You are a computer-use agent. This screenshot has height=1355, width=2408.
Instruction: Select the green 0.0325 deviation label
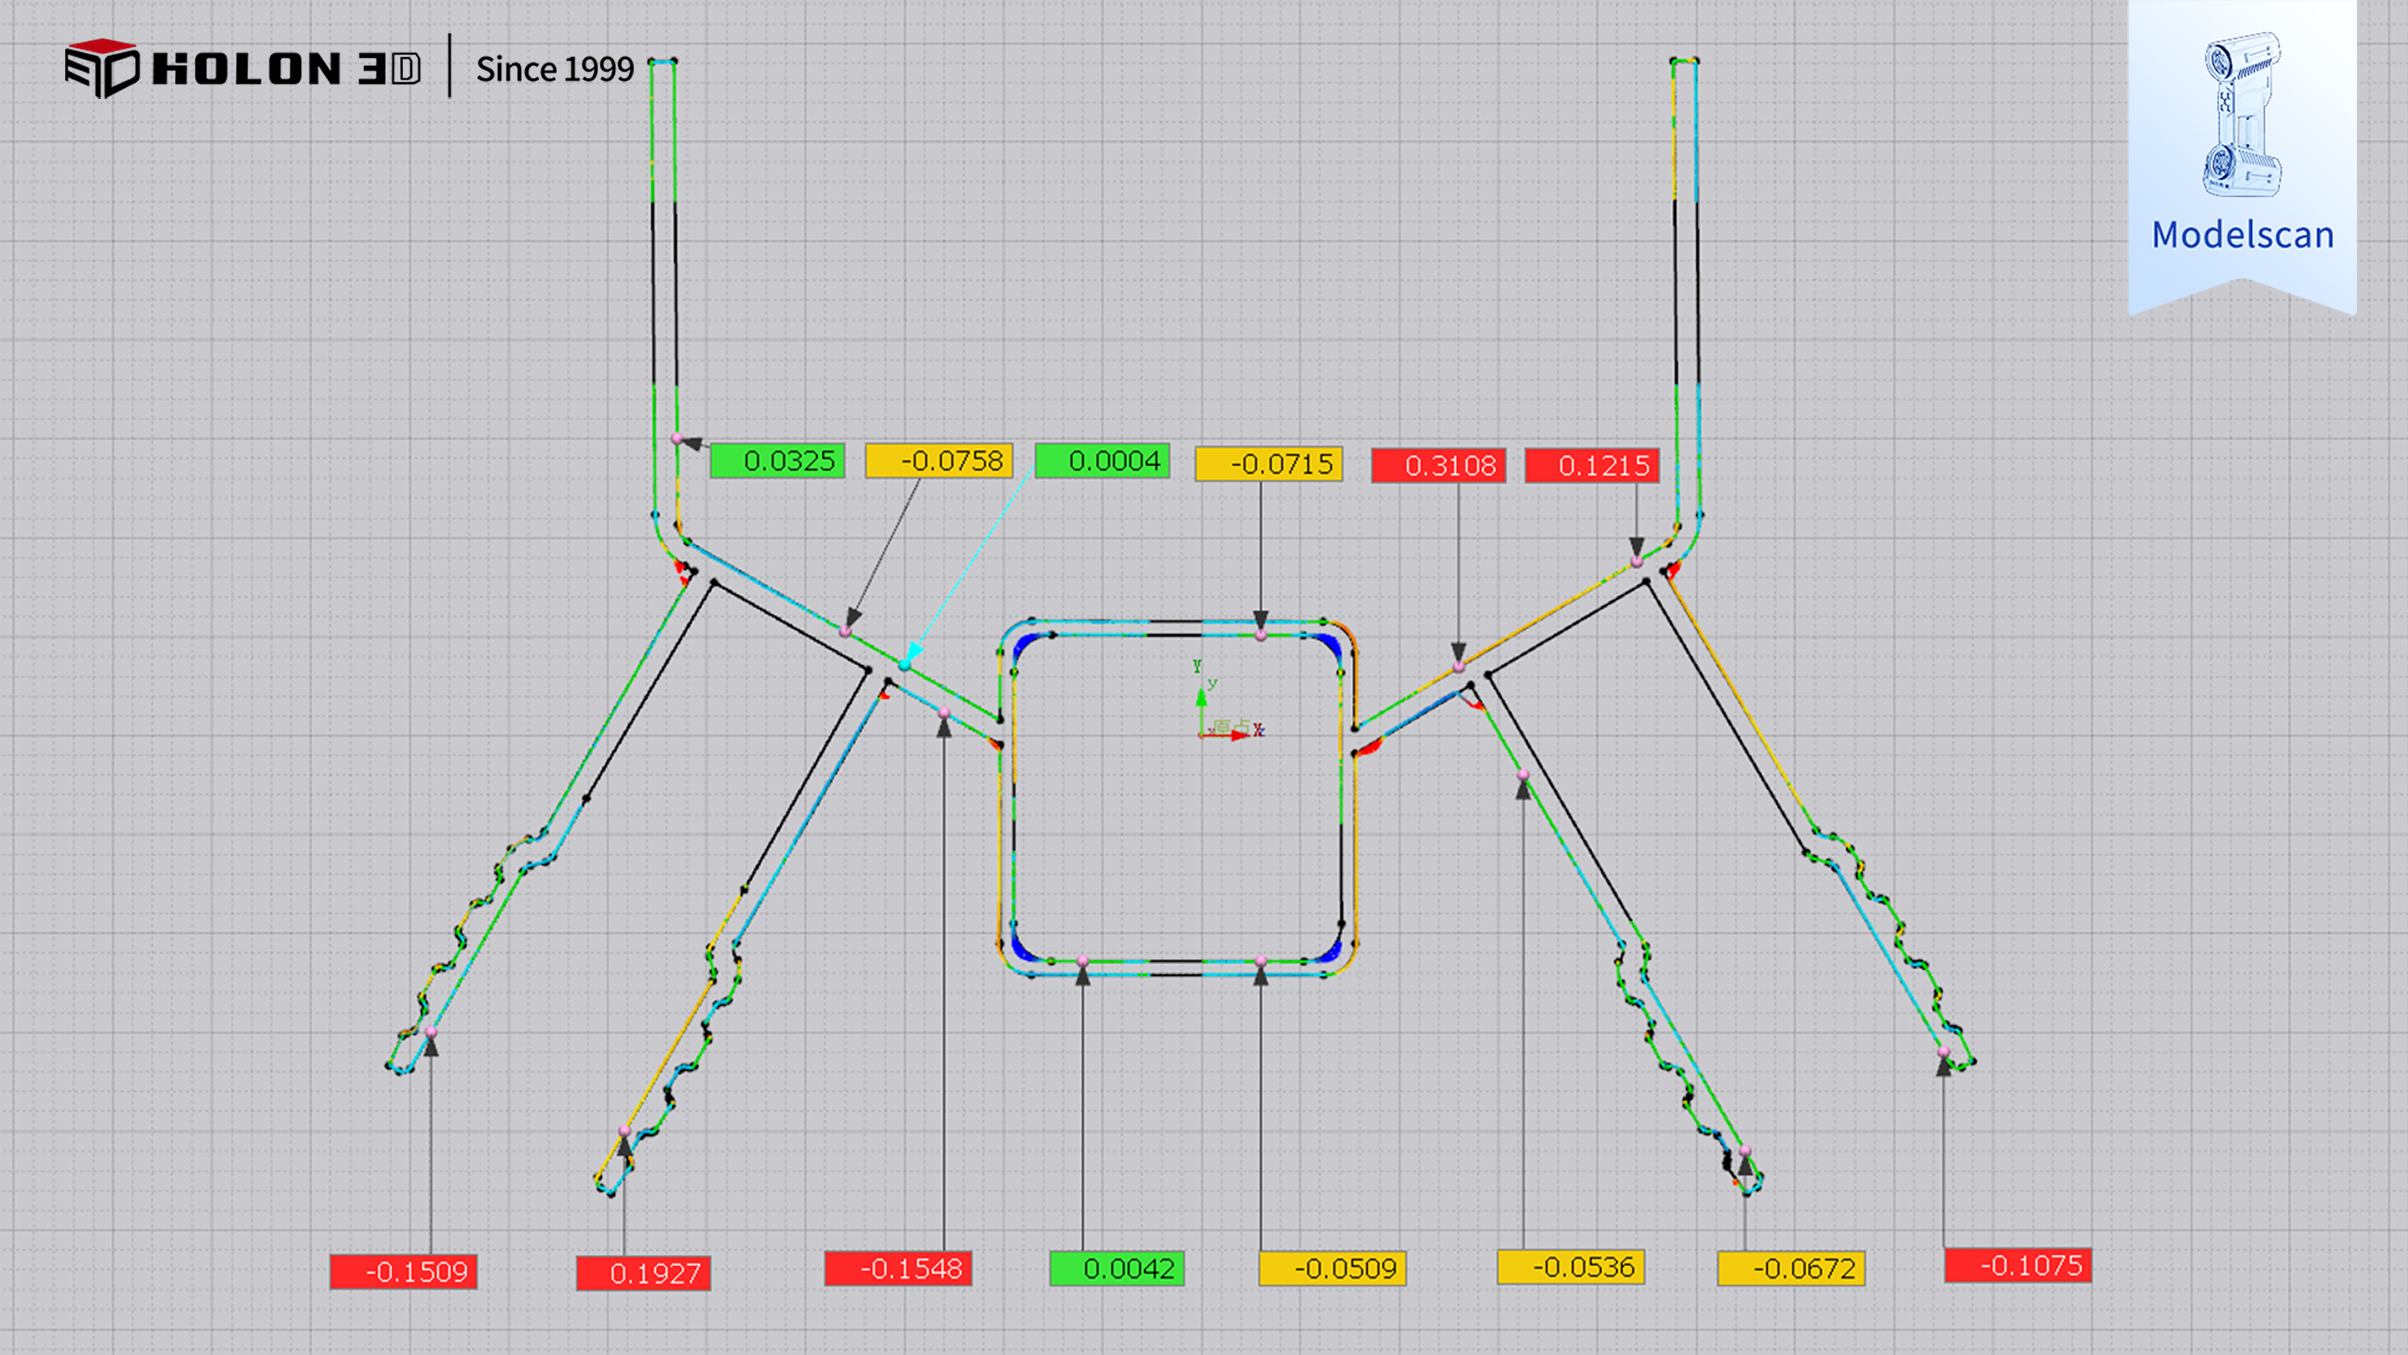coord(777,461)
